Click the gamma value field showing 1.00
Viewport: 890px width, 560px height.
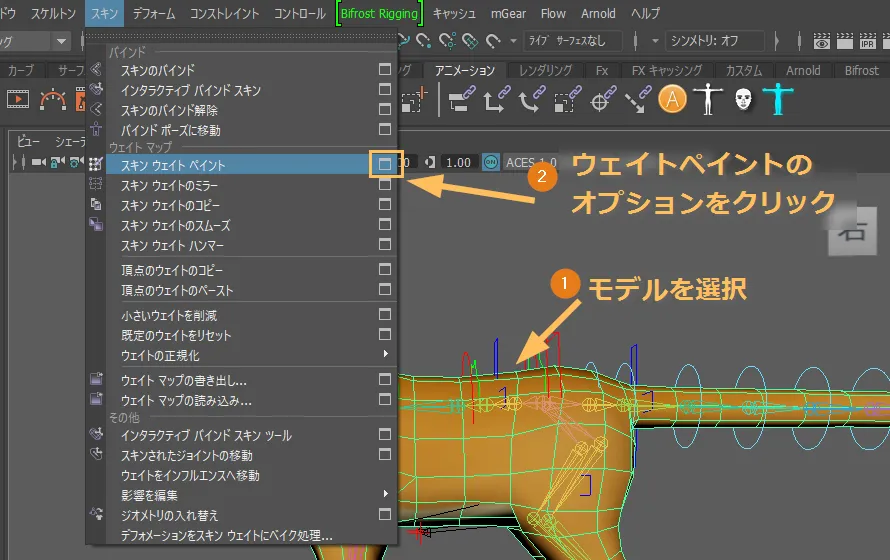click(x=458, y=162)
